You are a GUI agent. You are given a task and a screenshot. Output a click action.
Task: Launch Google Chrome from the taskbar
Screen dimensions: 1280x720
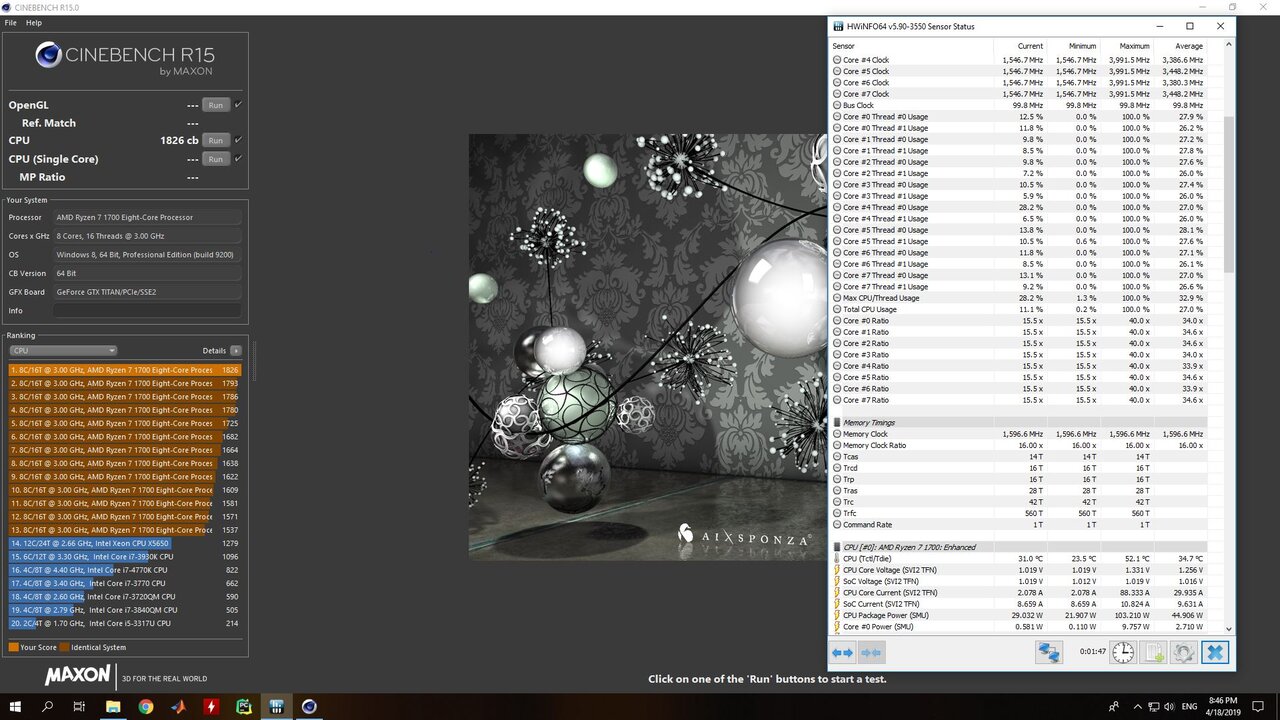146,706
